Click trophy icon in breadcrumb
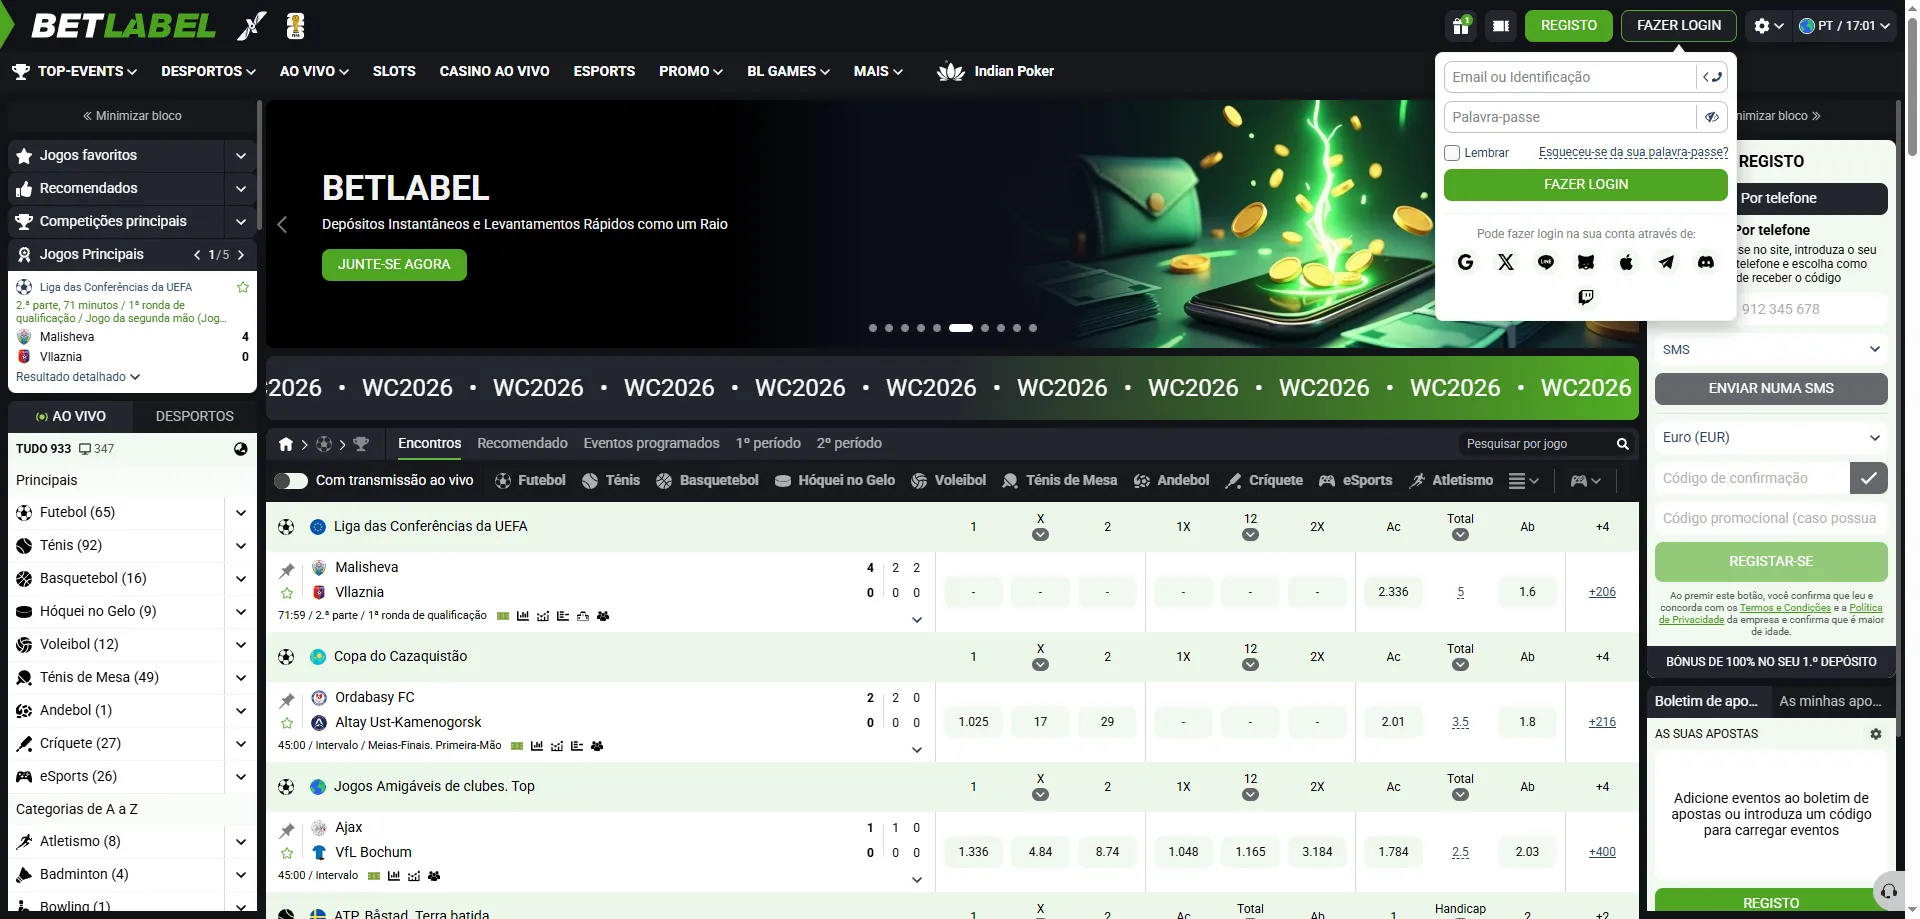Viewport: 1920px width, 919px height. tap(361, 444)
